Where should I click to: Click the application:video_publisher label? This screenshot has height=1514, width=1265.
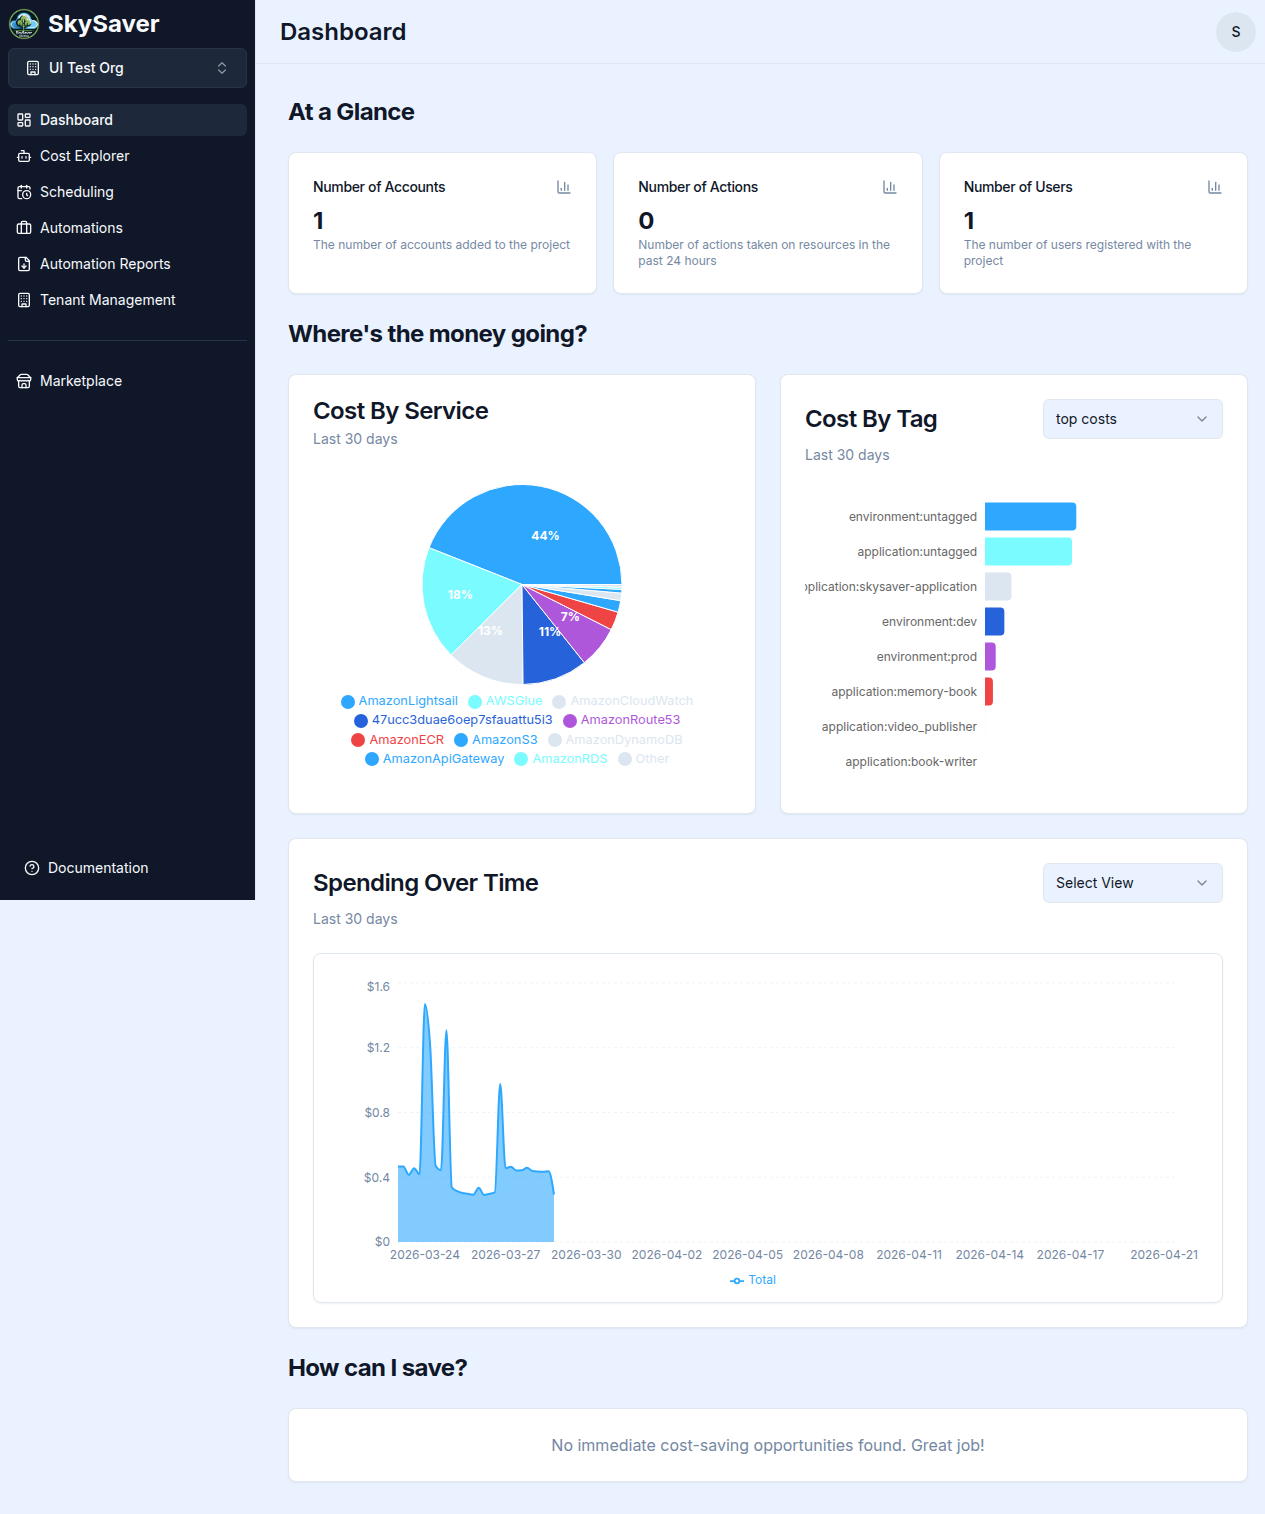tap(899, 727)
